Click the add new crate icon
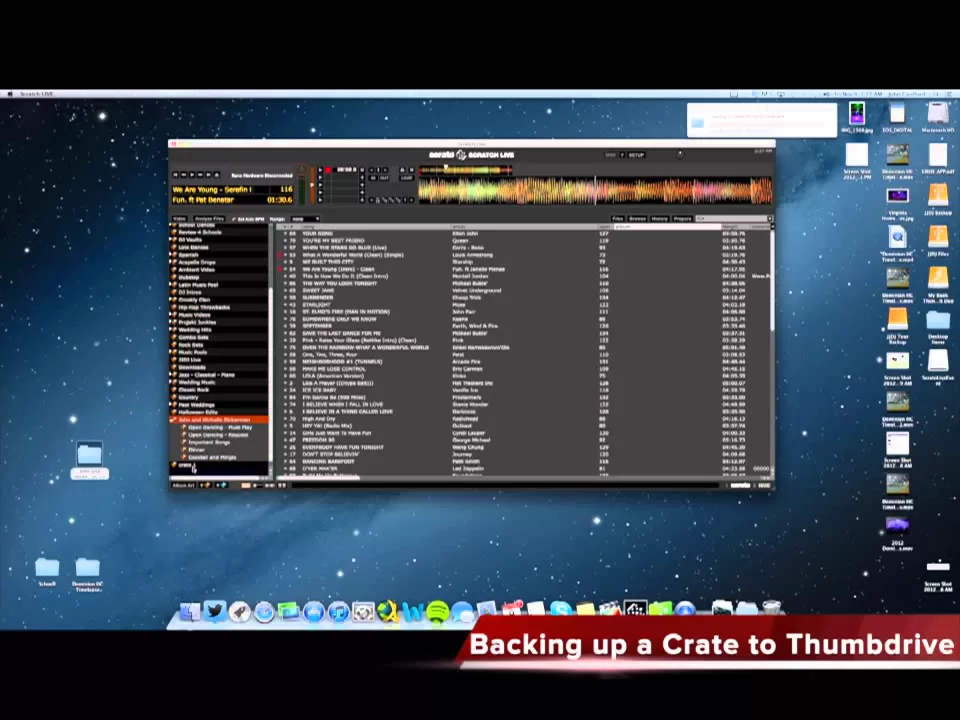The width and height of the screenshot is (960, 720). pos(206,485)
